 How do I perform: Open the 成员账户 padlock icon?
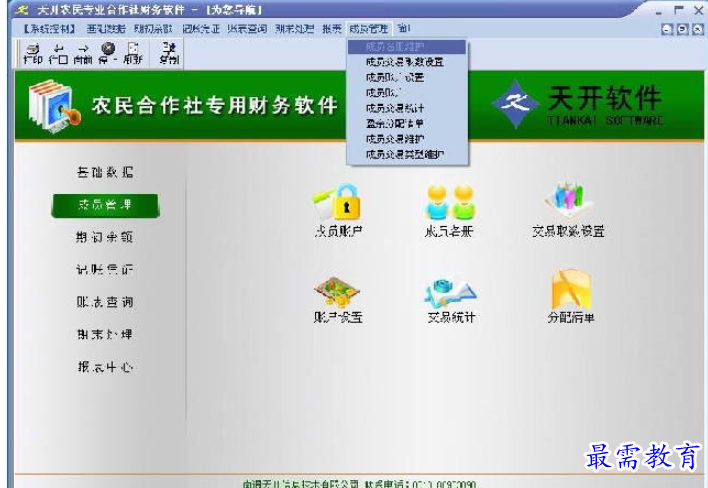[x=338, y=210]
